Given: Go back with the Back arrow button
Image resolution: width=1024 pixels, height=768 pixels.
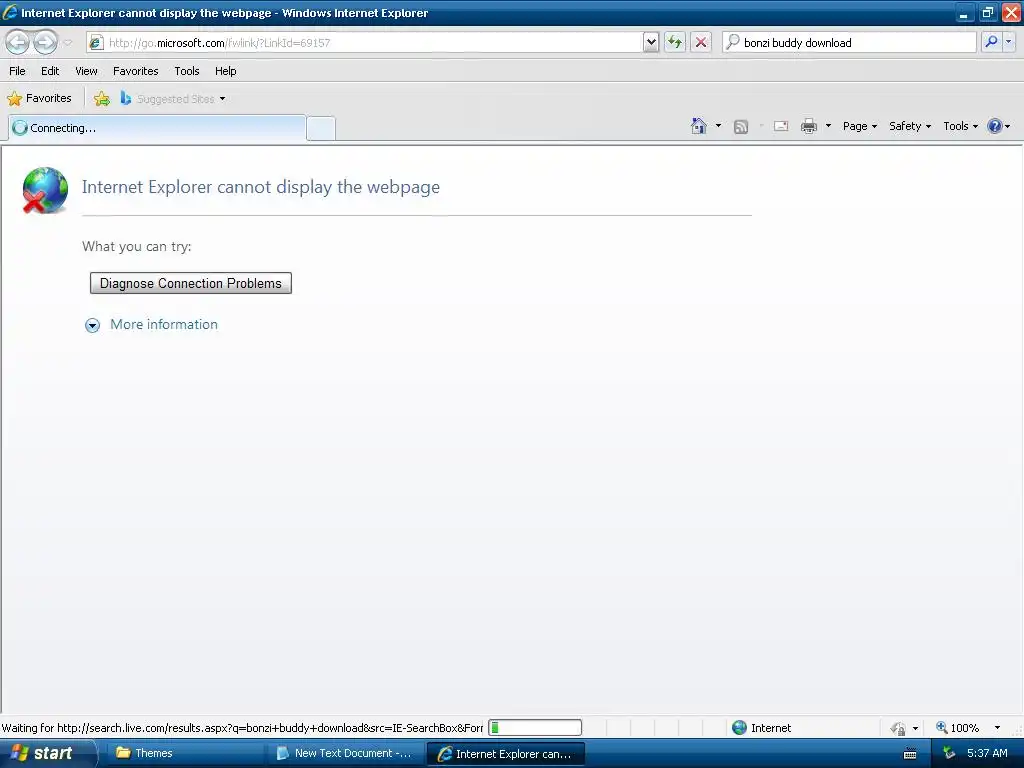Looking at the screenshot, I should coord(18,42).
